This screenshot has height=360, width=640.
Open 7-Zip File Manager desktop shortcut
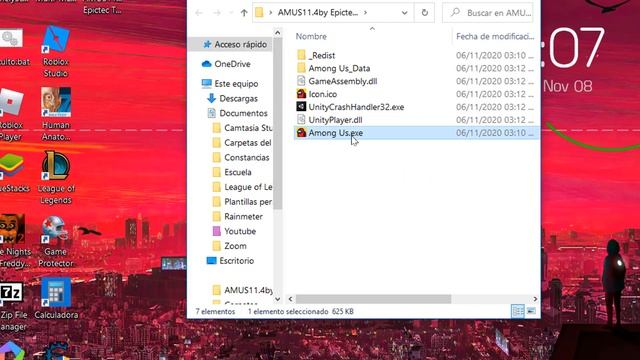point(12,306)
